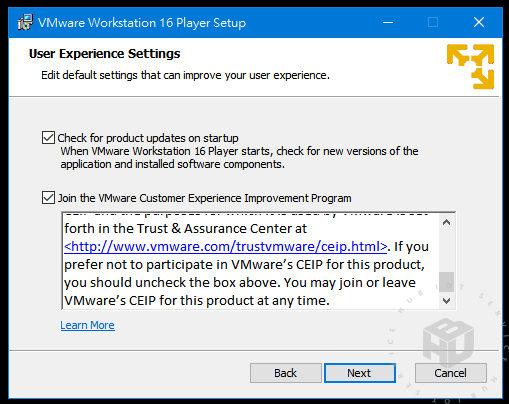Minimize the setup window

pyautogui.click(x=388, y=22)
